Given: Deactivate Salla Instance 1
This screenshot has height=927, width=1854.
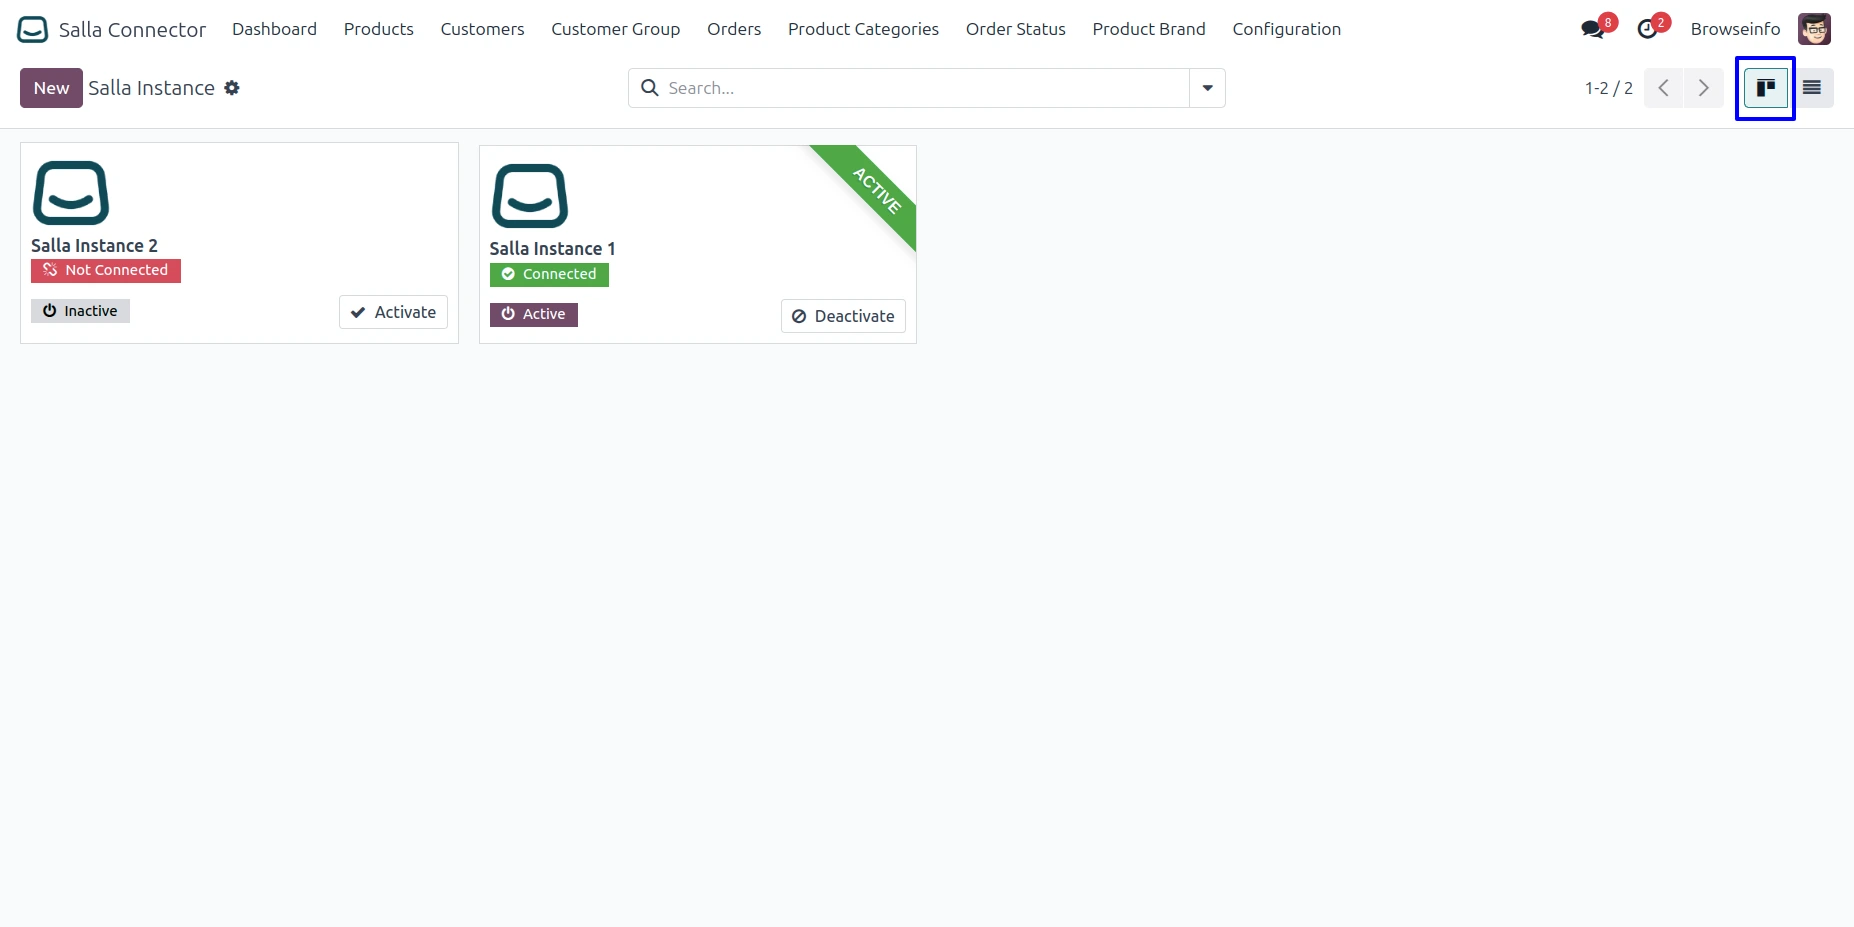Looking at the screenshot, I should coord(843,316).
